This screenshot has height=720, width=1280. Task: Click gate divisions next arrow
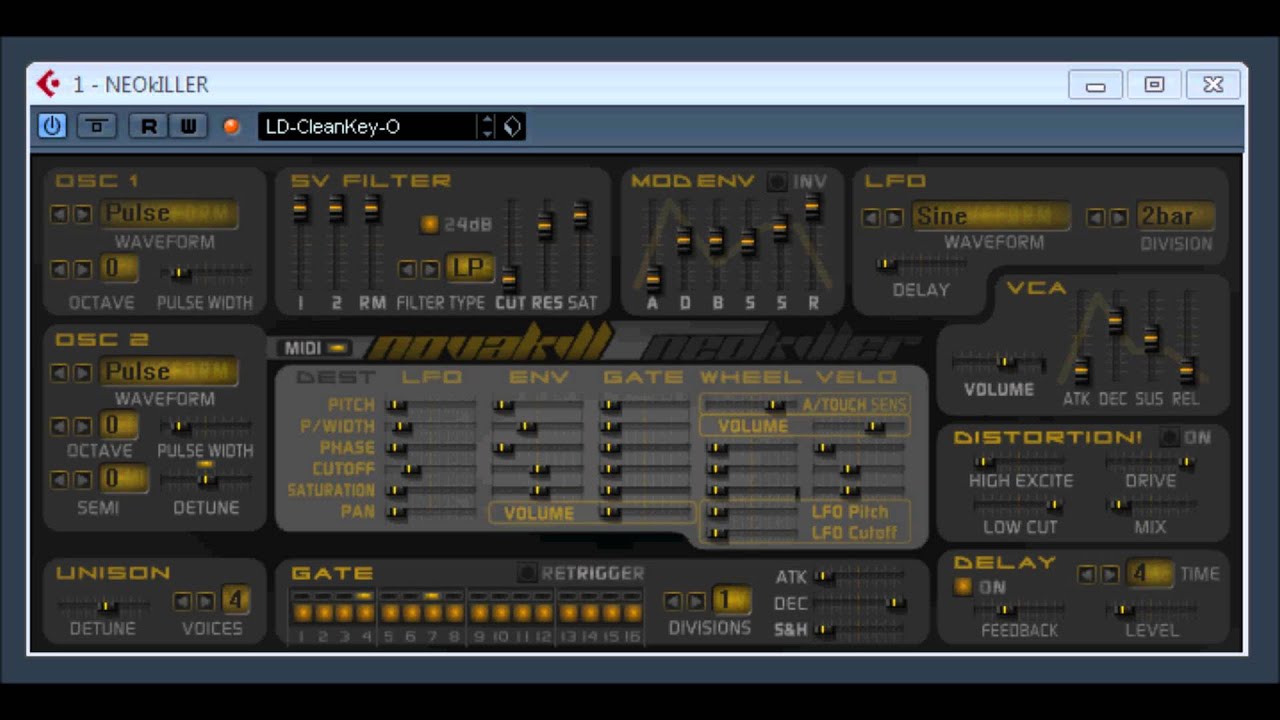tap(696, 601)
